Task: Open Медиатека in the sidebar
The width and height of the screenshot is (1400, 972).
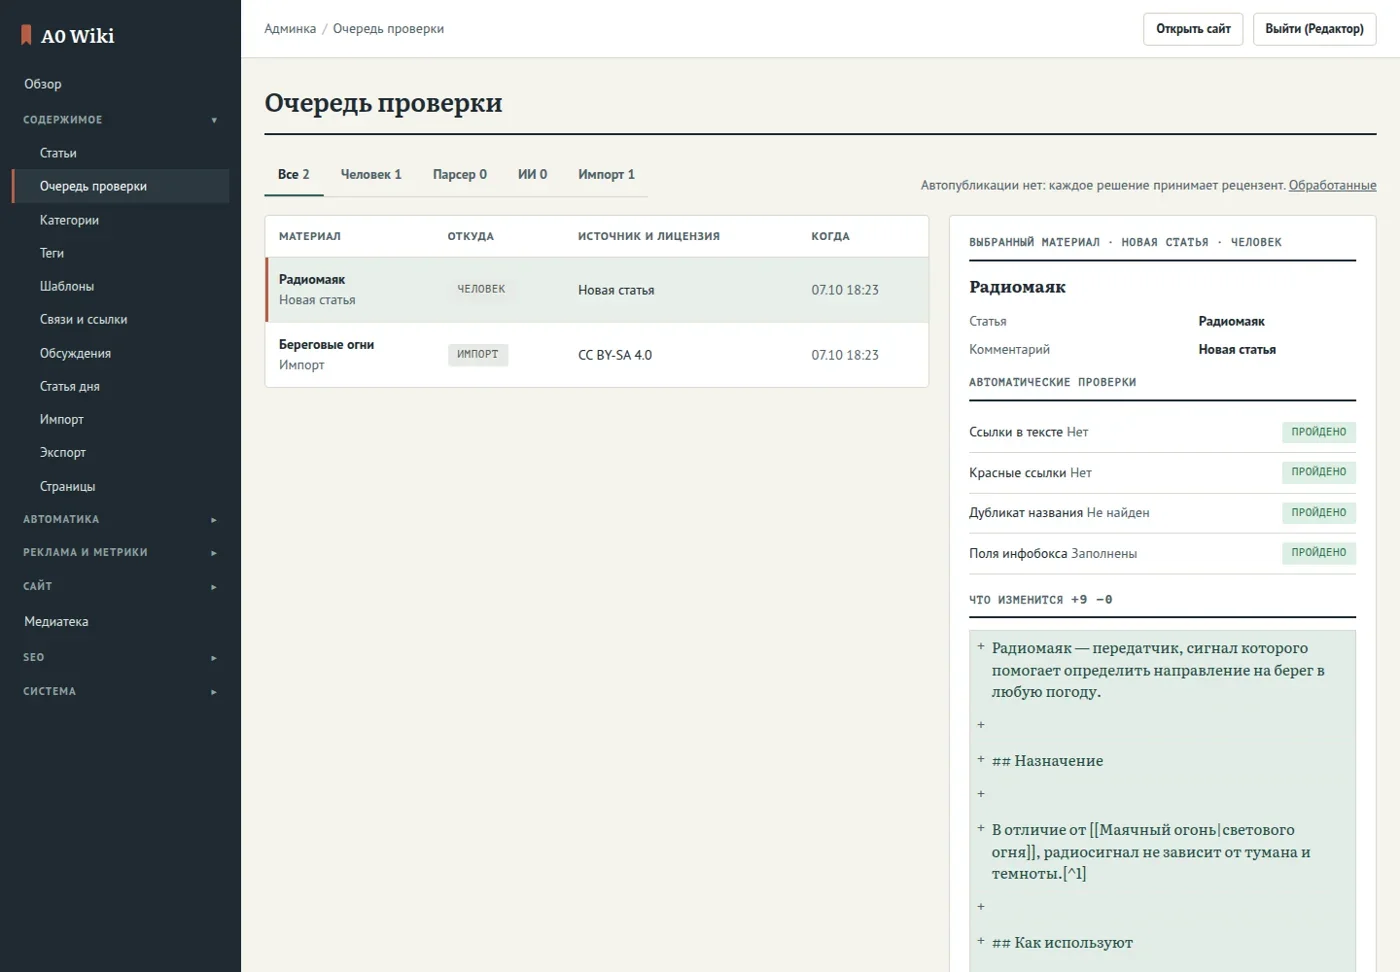Action: (x=120, y=622)
